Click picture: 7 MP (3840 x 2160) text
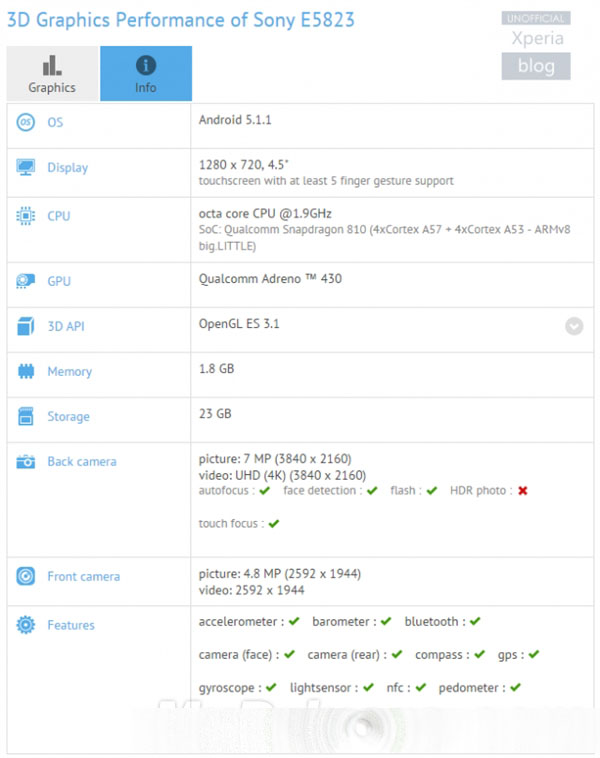The height and width of the screenshot is (758, 600). coord(275,459)
